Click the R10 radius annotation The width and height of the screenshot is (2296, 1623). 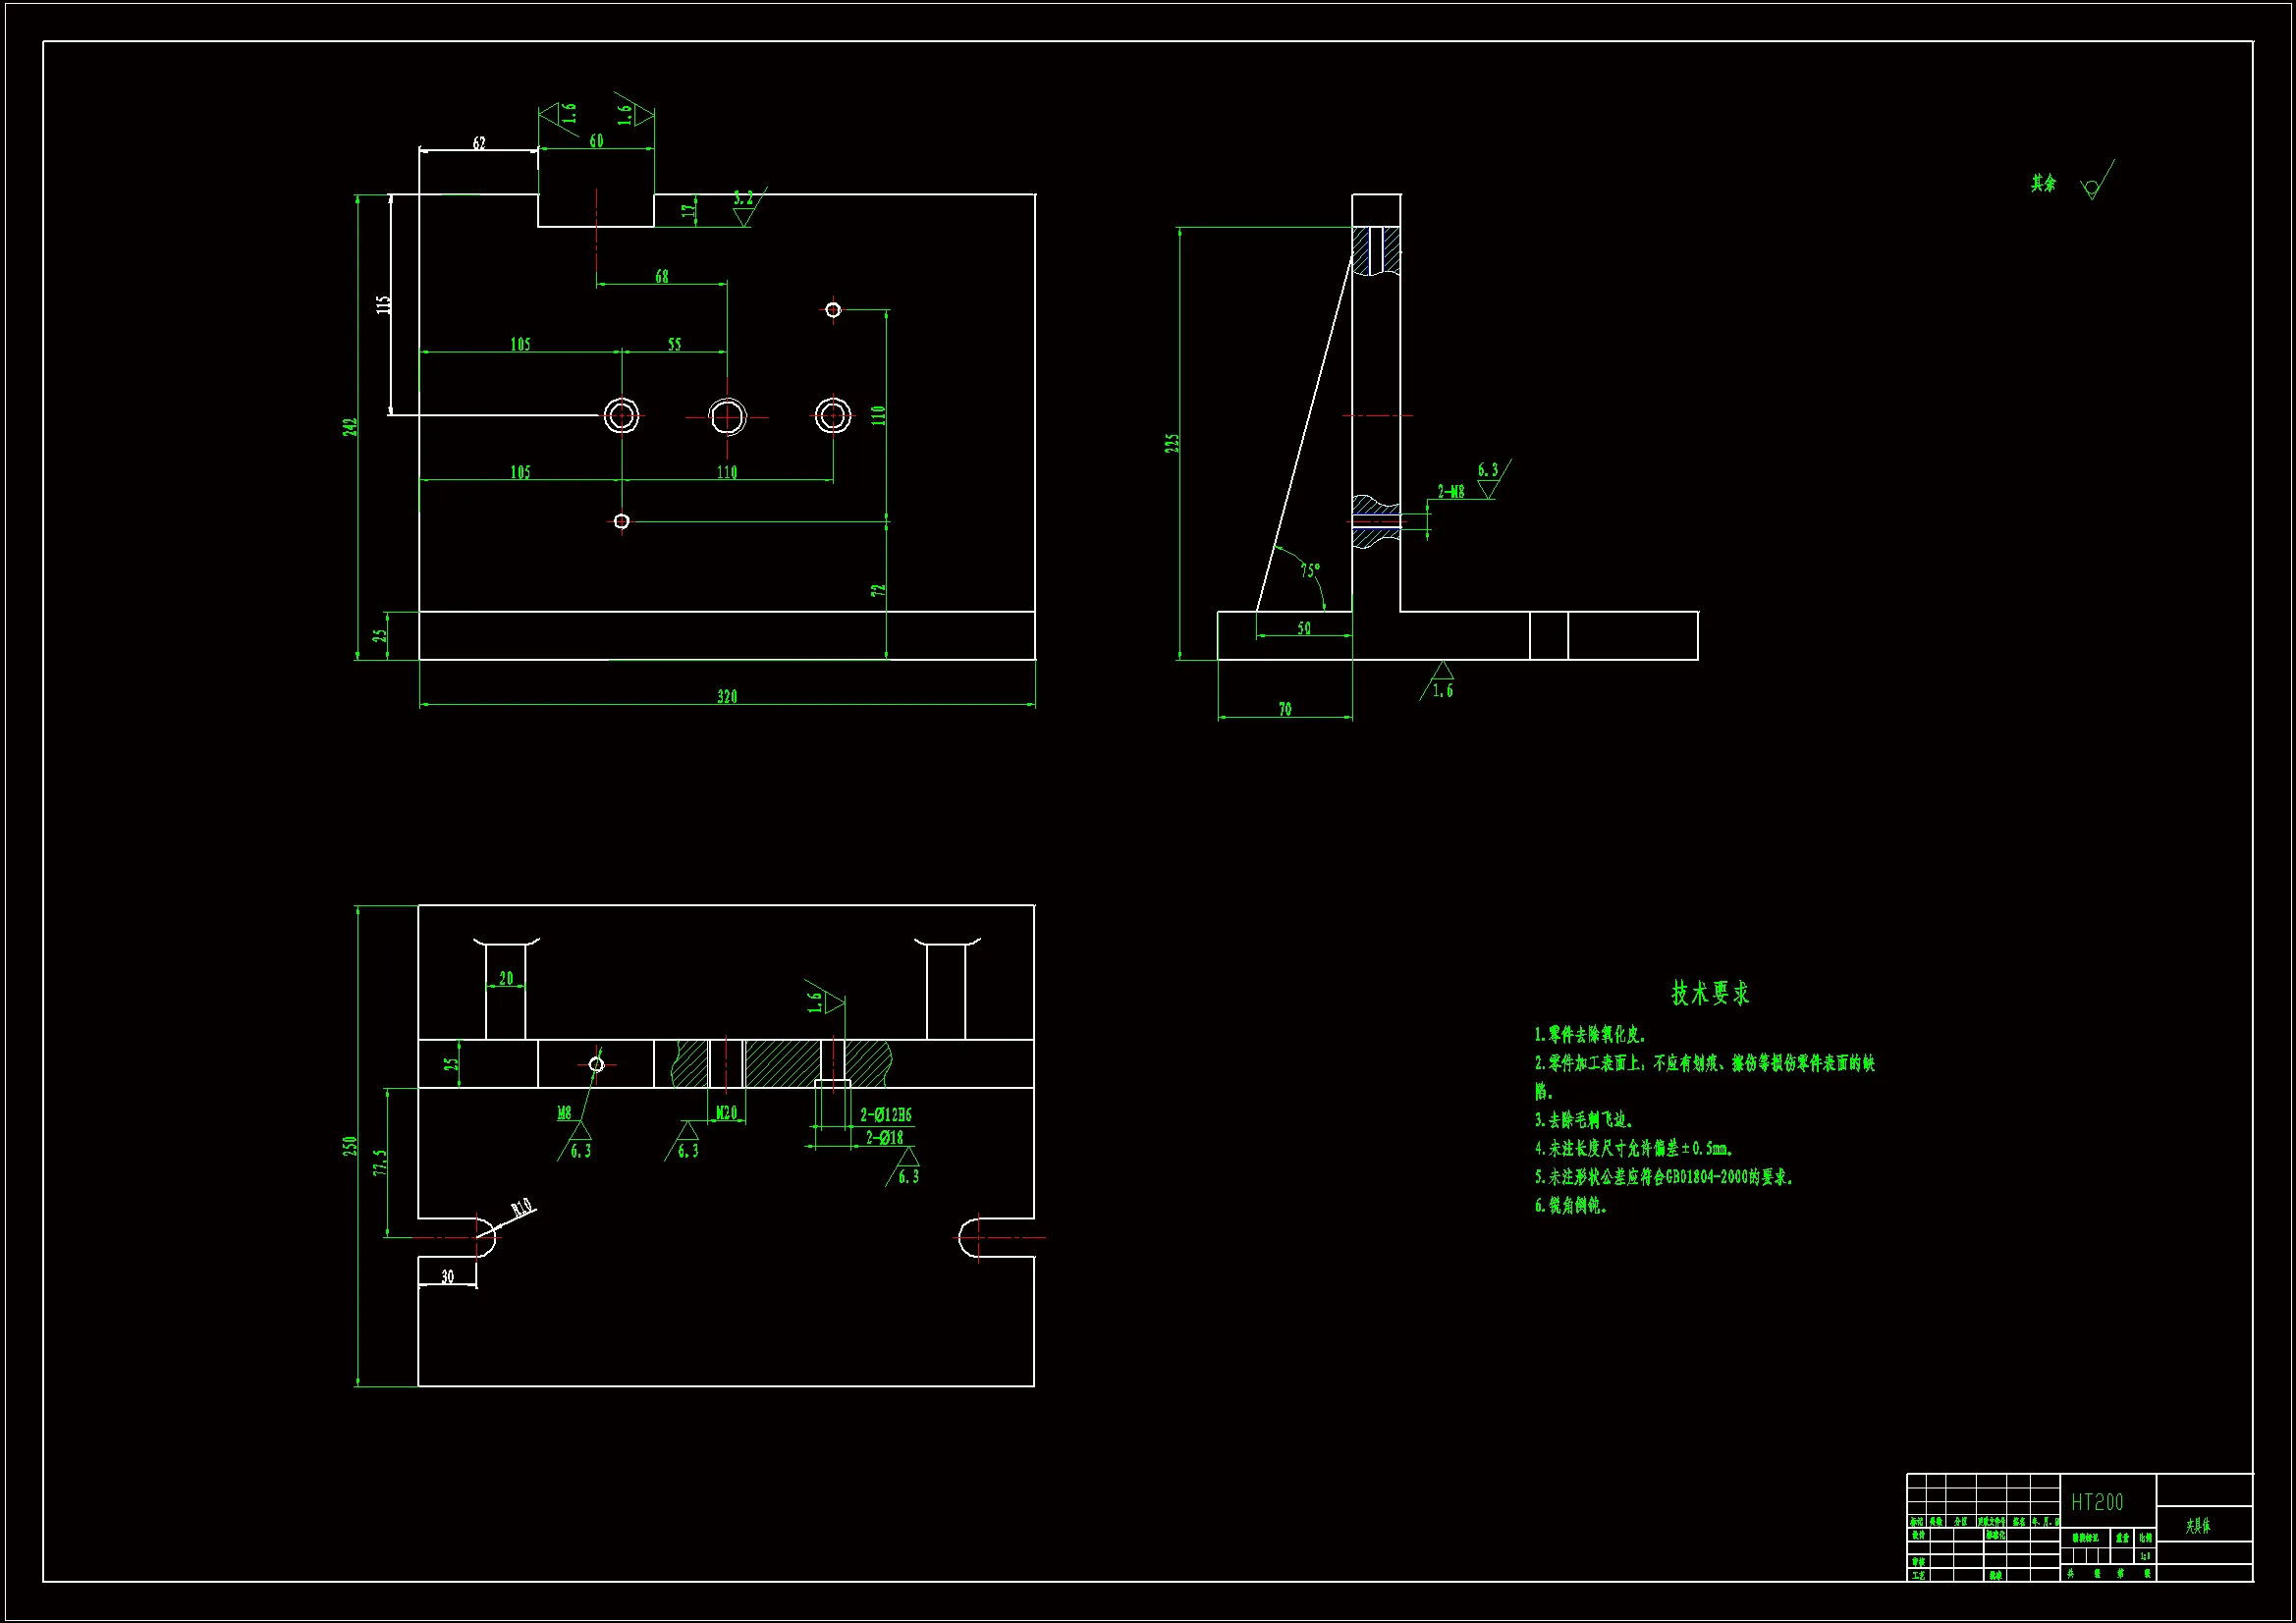[521, 1208]
